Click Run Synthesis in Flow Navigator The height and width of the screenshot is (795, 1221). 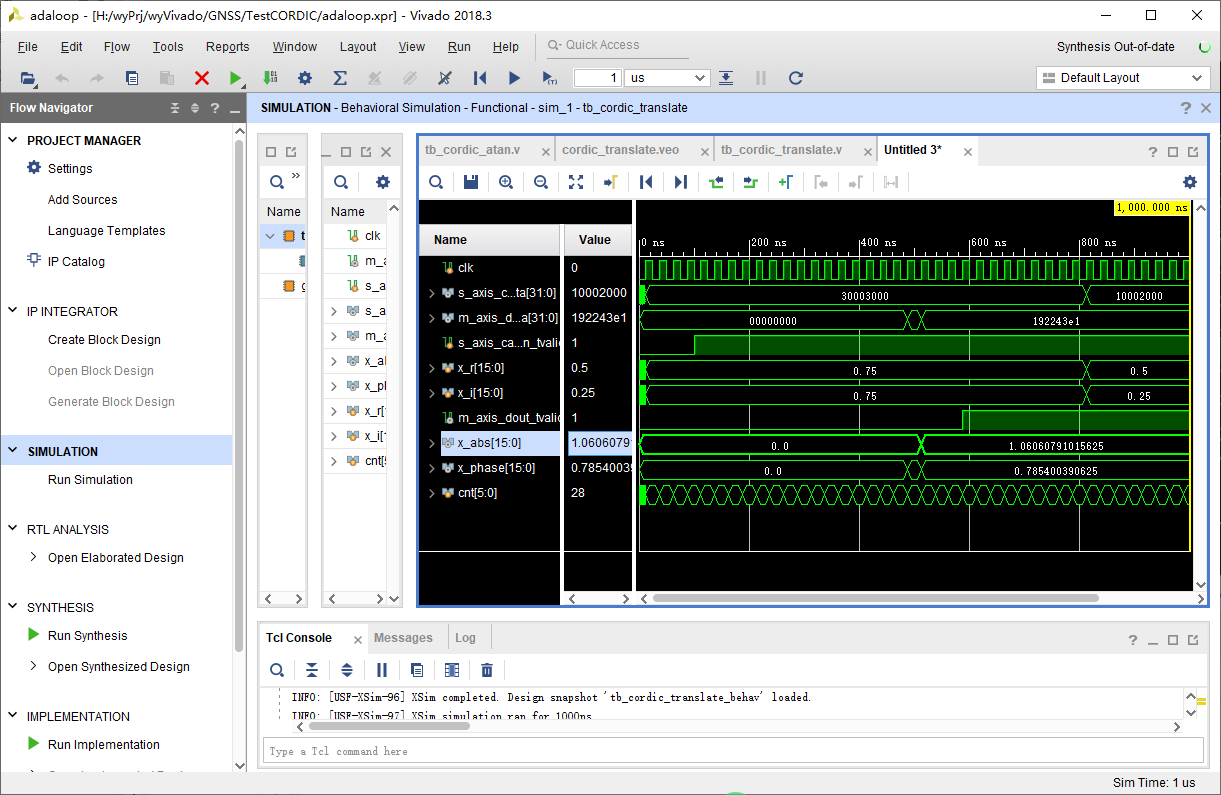(88, 636)
